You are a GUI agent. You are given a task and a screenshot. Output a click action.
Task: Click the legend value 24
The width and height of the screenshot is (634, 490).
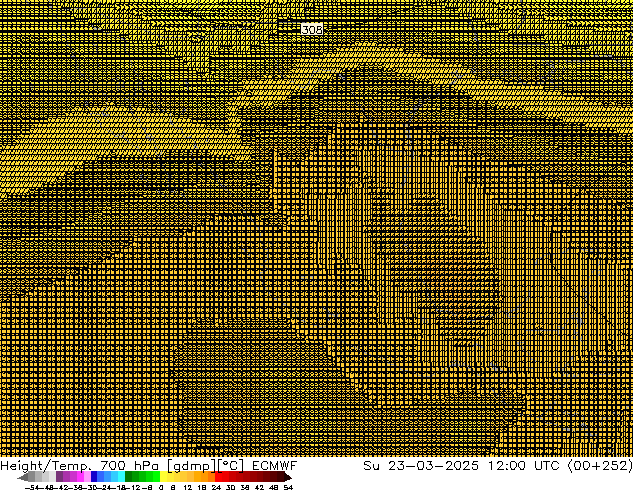(216, 487)
